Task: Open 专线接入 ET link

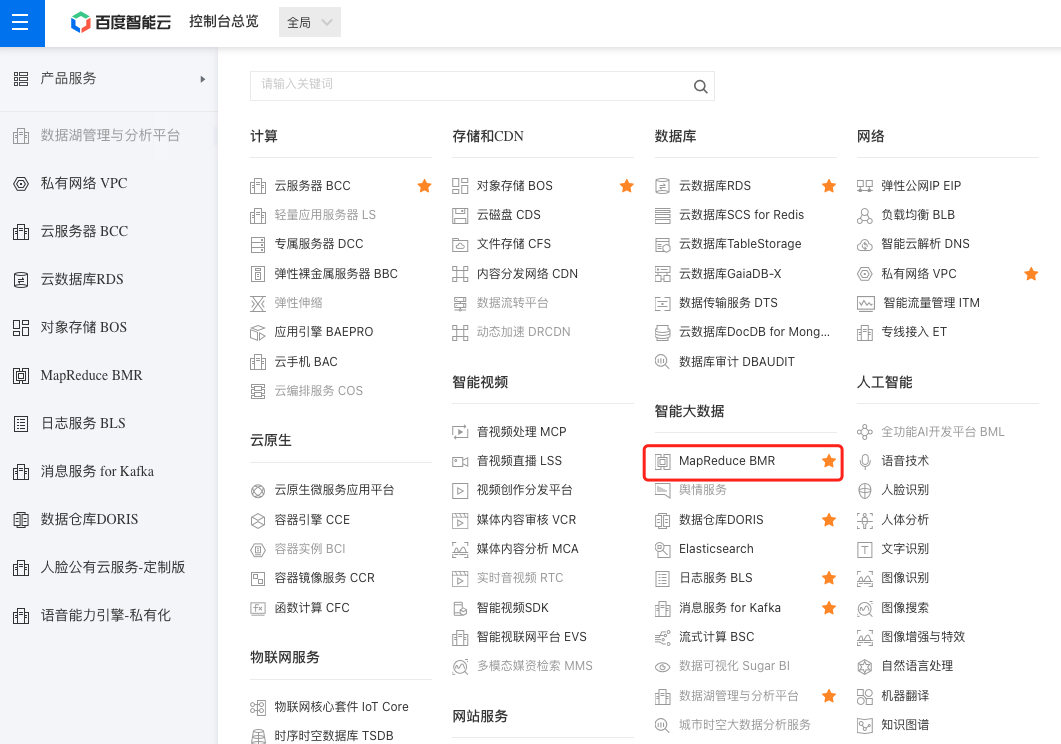Action: pos(913,331)
